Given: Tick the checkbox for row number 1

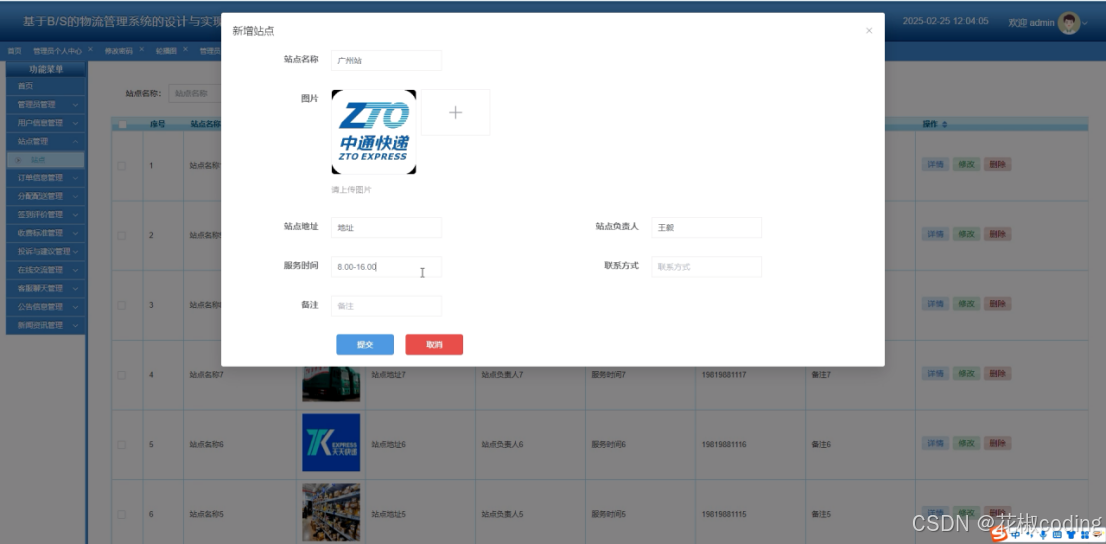Looking at the screenshot, I should [121, 166].
